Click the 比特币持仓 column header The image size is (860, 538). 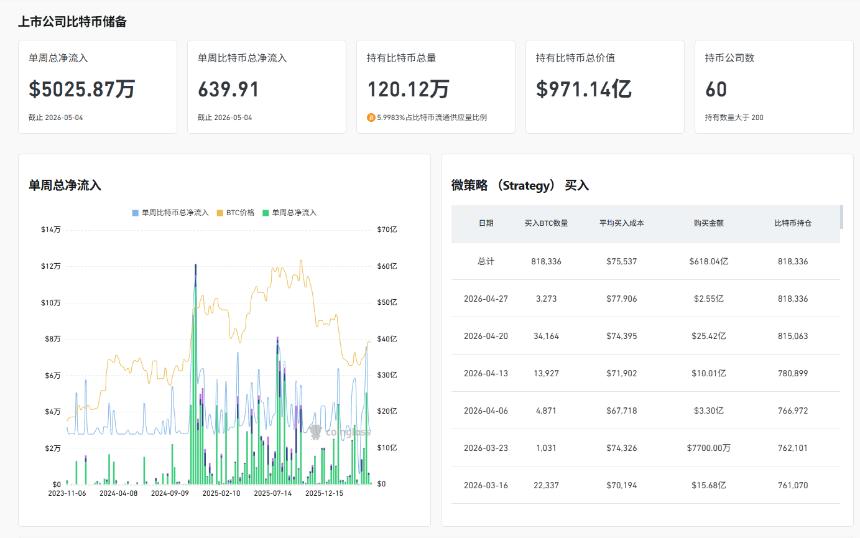point(793,223)
